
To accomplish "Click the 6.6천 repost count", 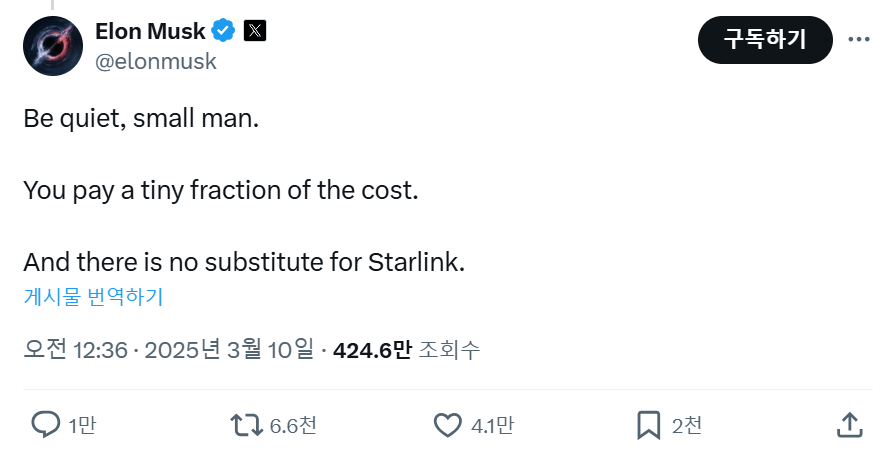I will click(x=293, y=426).
